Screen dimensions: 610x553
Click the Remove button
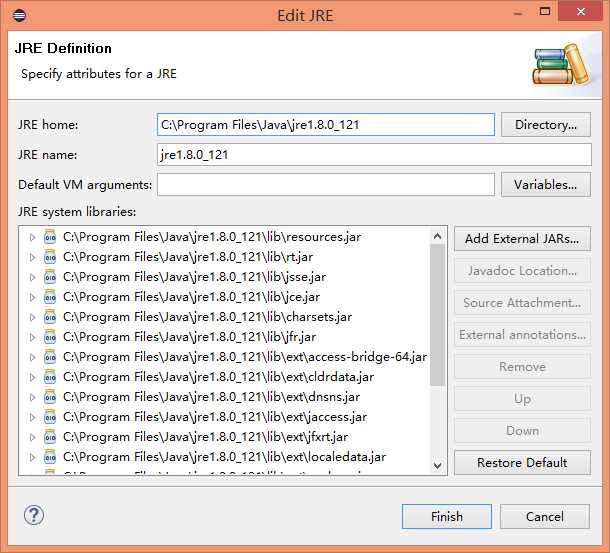pyautogui.click(x=522, y=367)
